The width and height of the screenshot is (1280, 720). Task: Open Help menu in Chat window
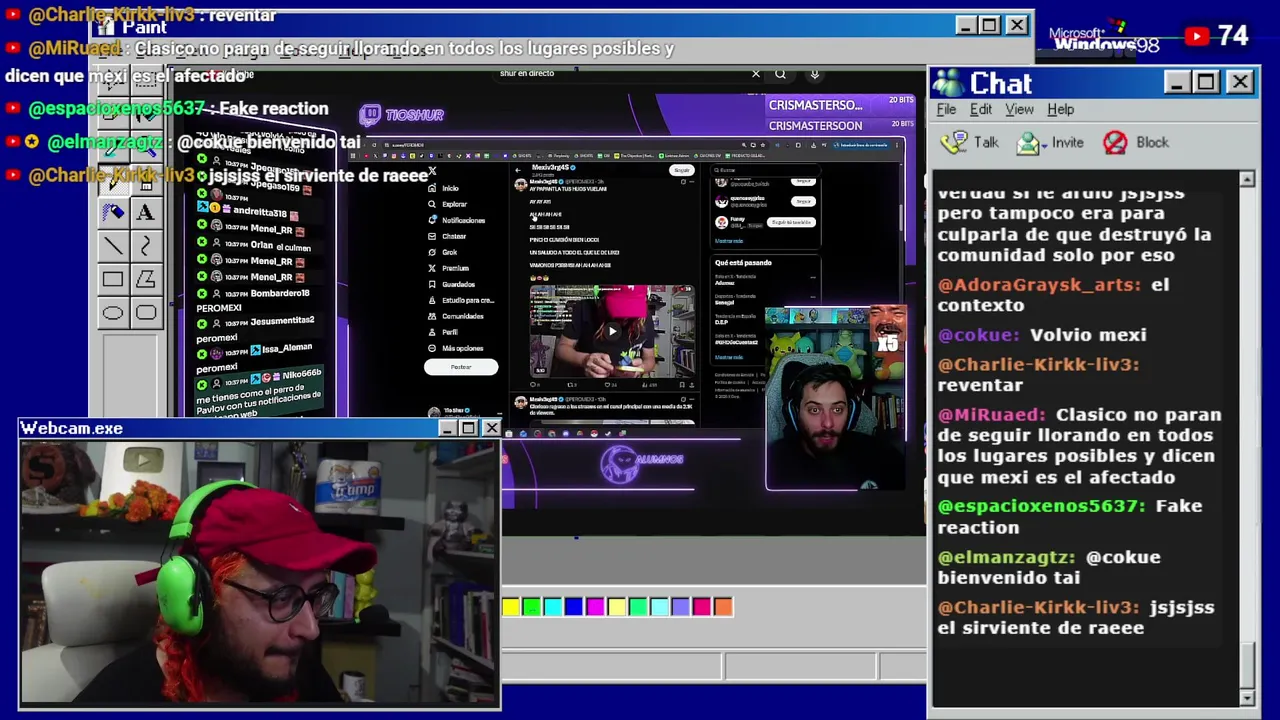tap(1060, 109)
